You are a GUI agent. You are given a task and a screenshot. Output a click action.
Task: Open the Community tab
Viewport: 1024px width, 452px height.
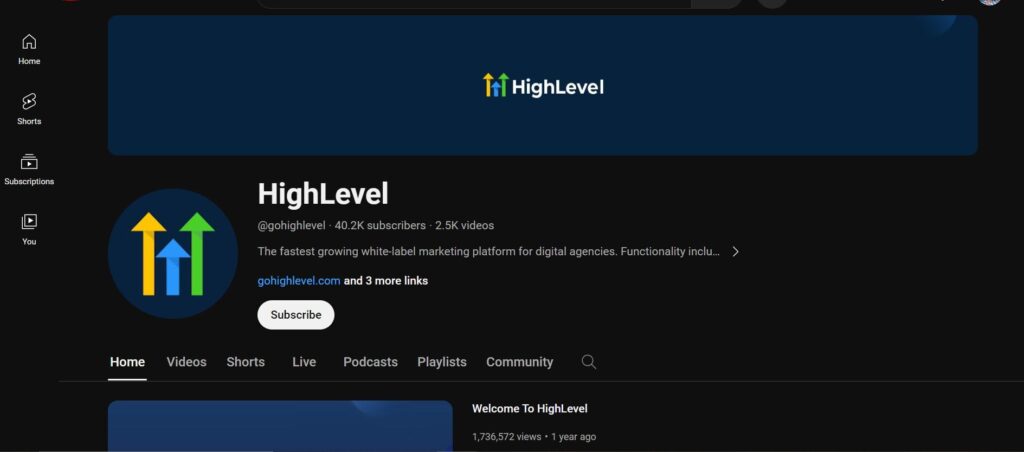520,362
